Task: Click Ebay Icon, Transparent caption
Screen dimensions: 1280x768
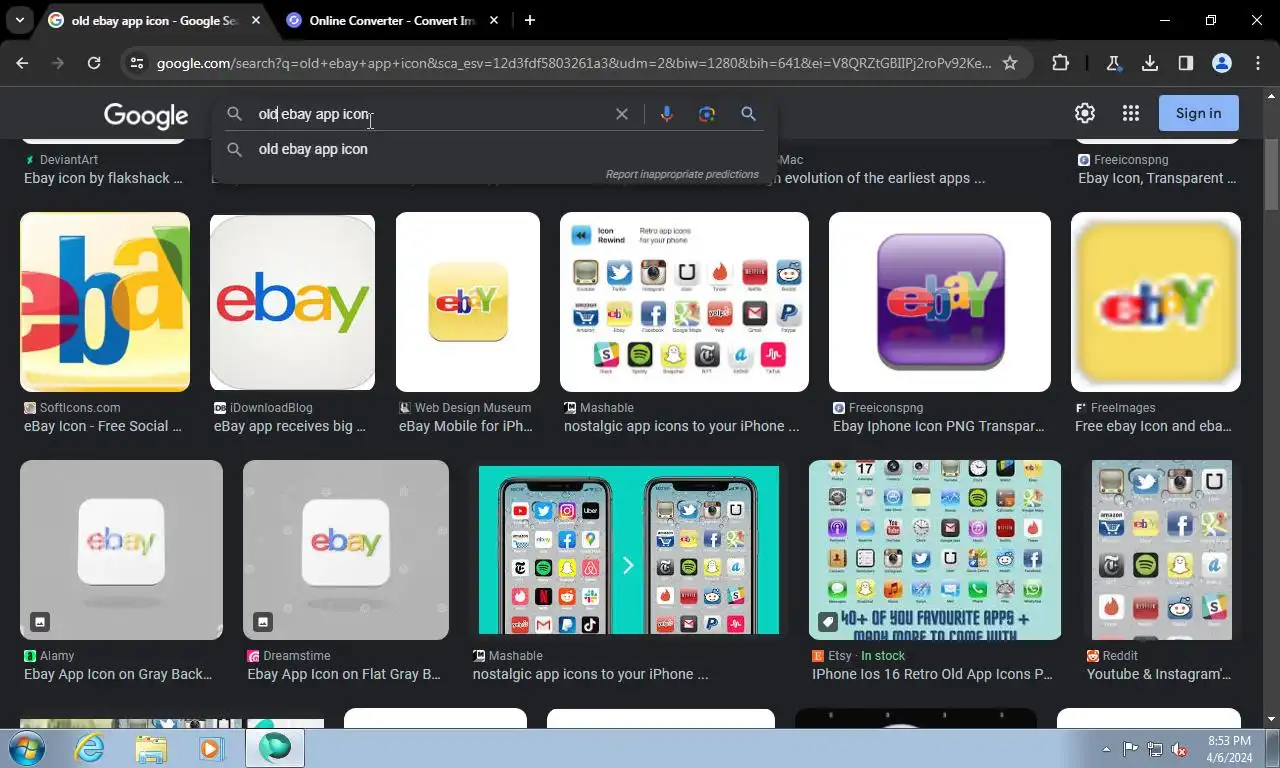Action: (x=1157, y=178)
